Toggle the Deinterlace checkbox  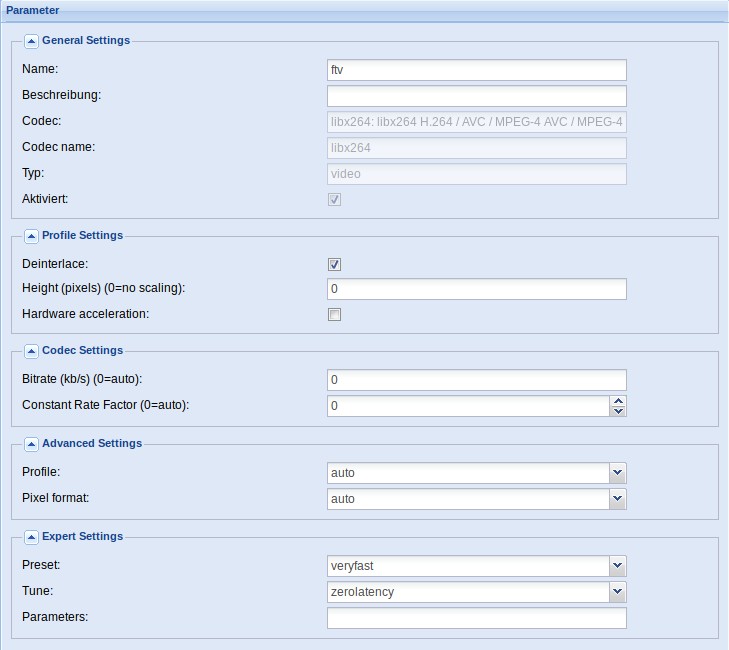tap(334, 265)
